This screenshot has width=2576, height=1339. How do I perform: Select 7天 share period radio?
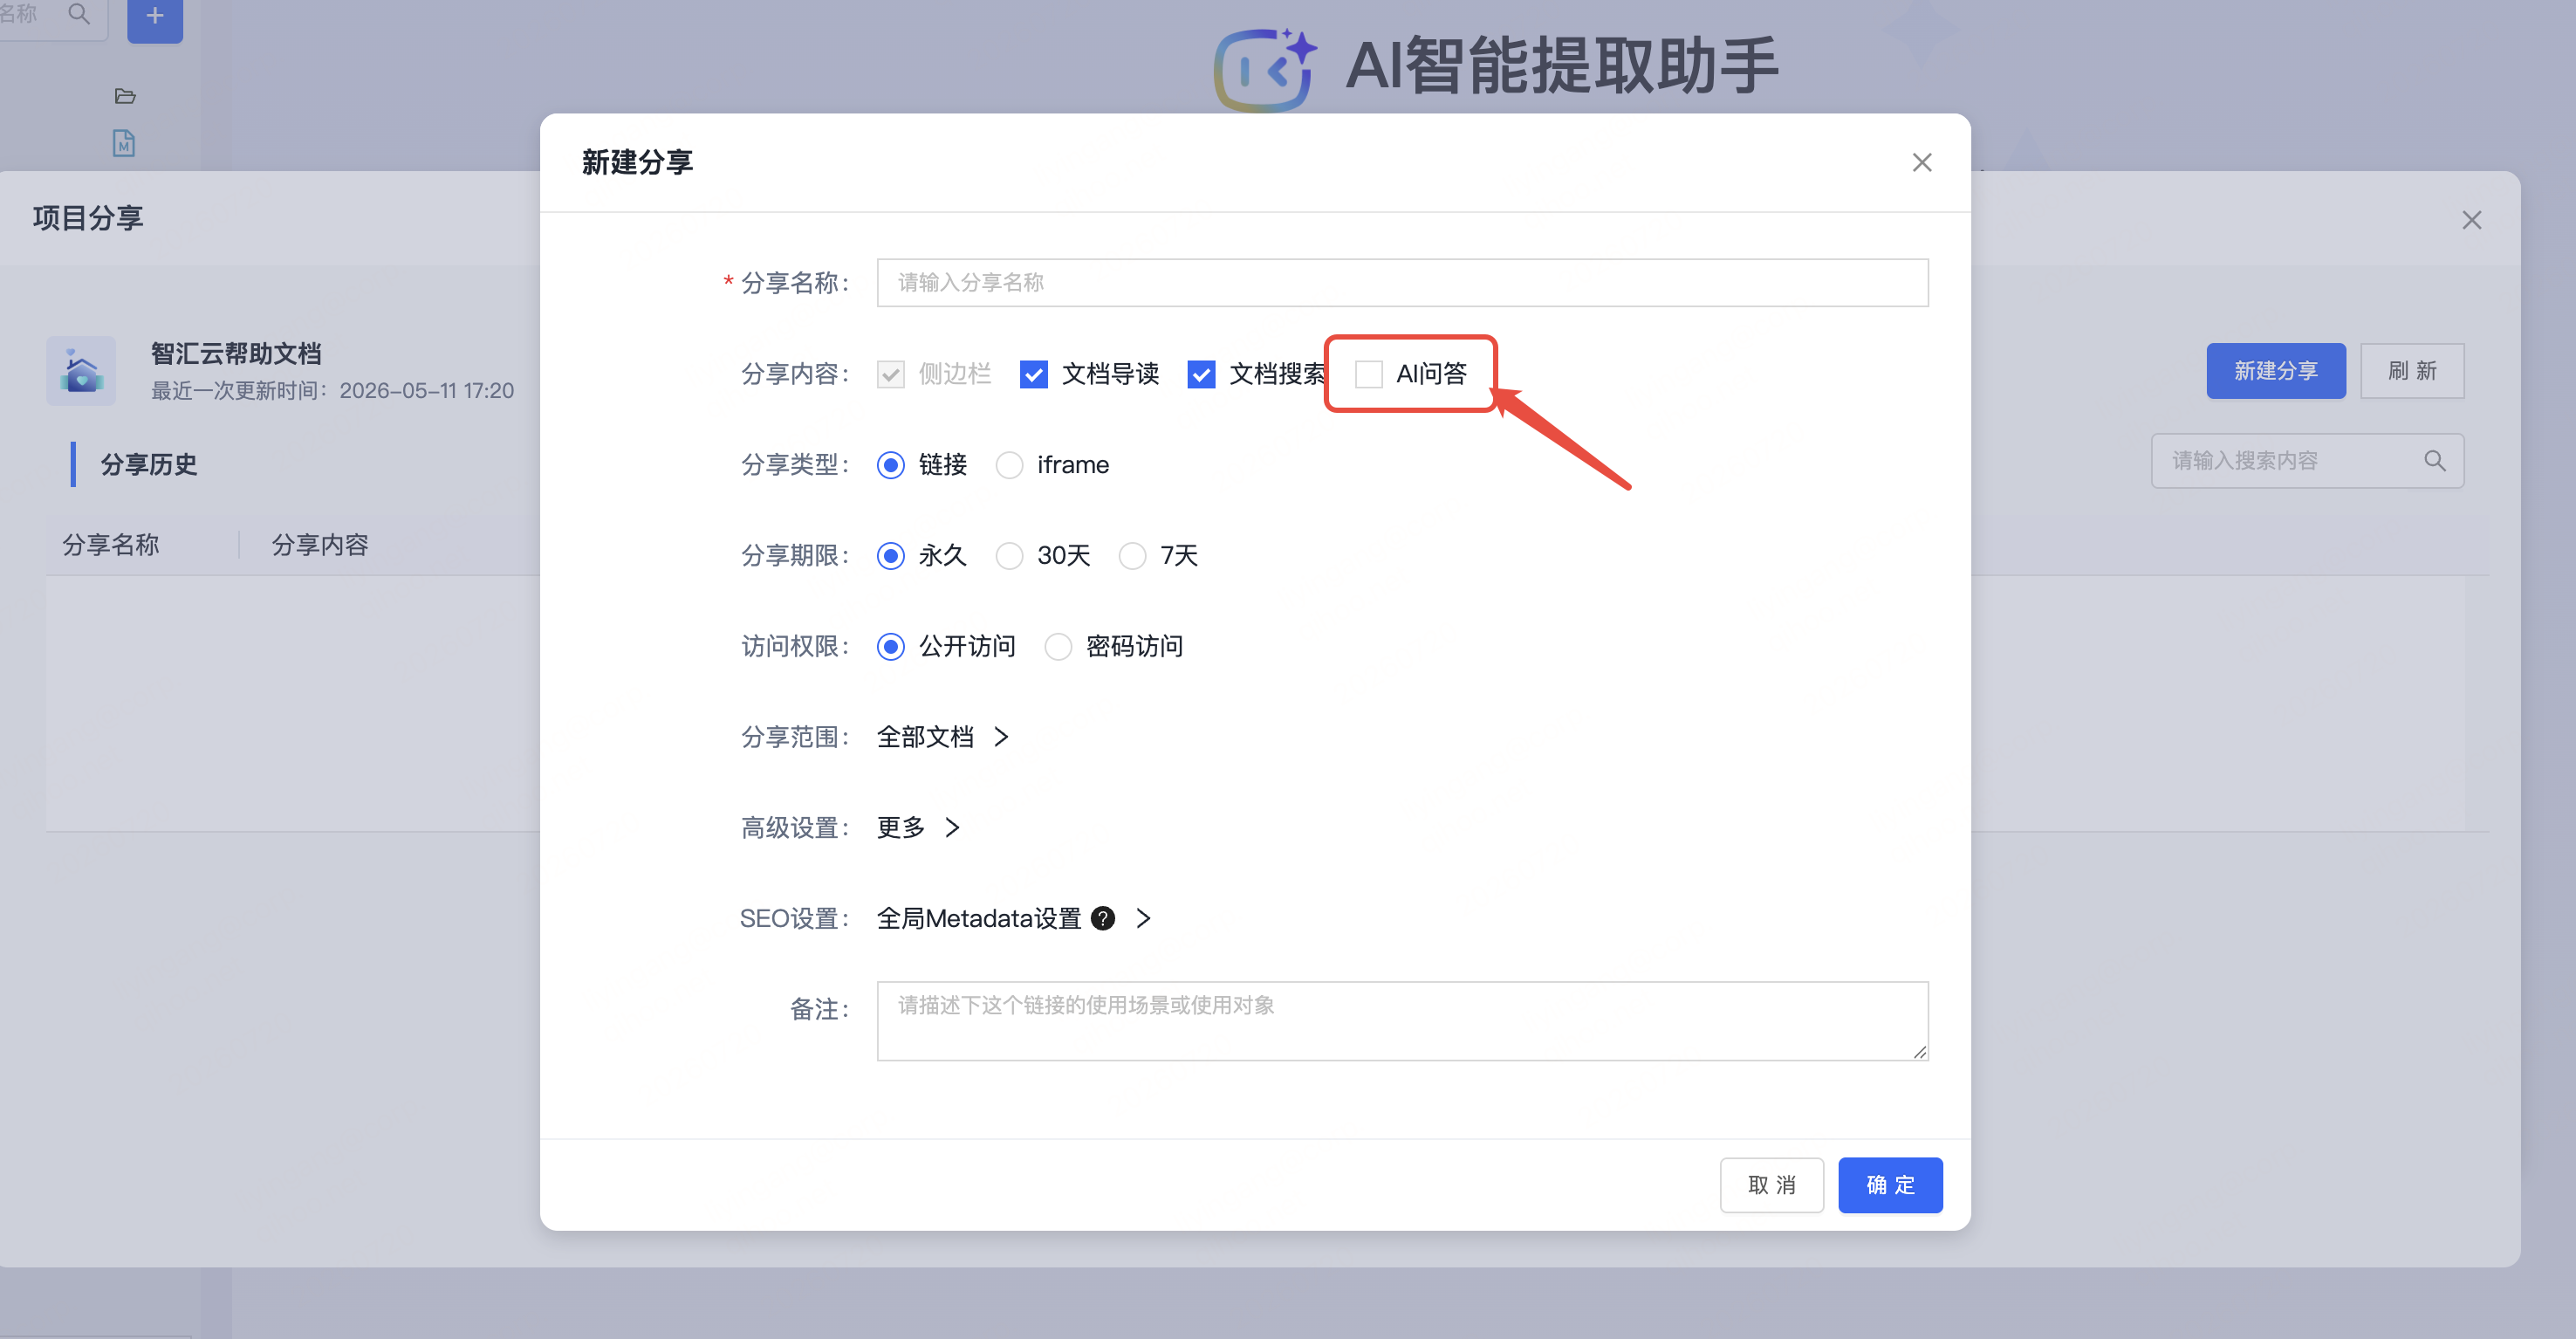1132,556
